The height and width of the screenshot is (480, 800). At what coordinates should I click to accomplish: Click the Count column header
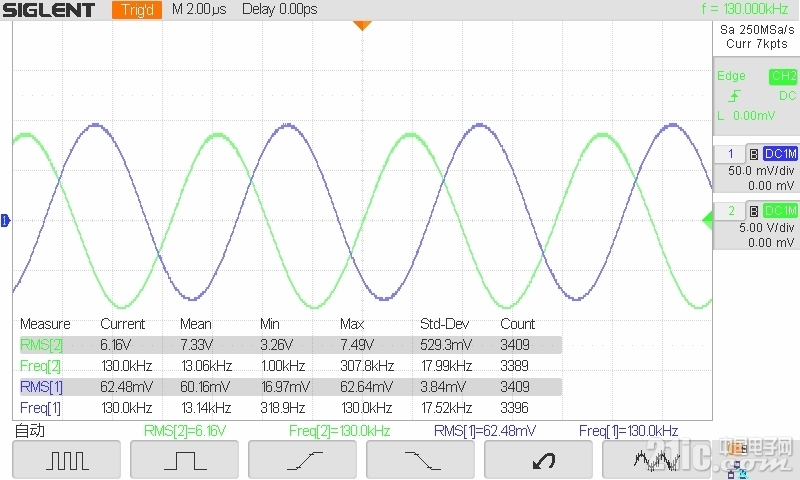point(517,324)
